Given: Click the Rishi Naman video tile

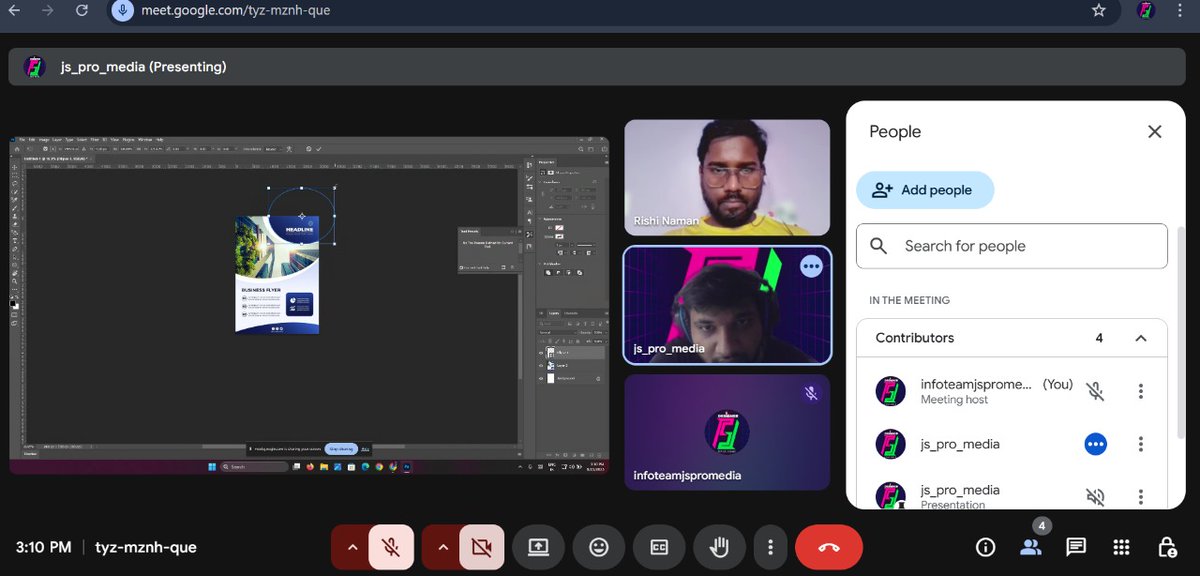Looking at the screenshot, I should click(727, 178).
